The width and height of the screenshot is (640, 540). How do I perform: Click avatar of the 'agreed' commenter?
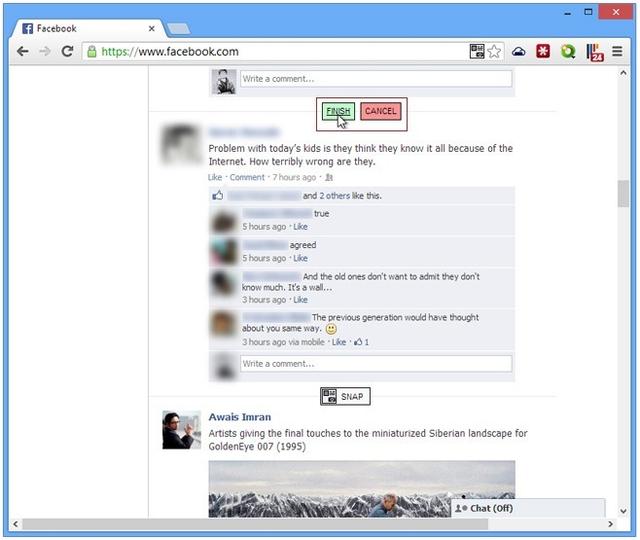pos(224,252)
